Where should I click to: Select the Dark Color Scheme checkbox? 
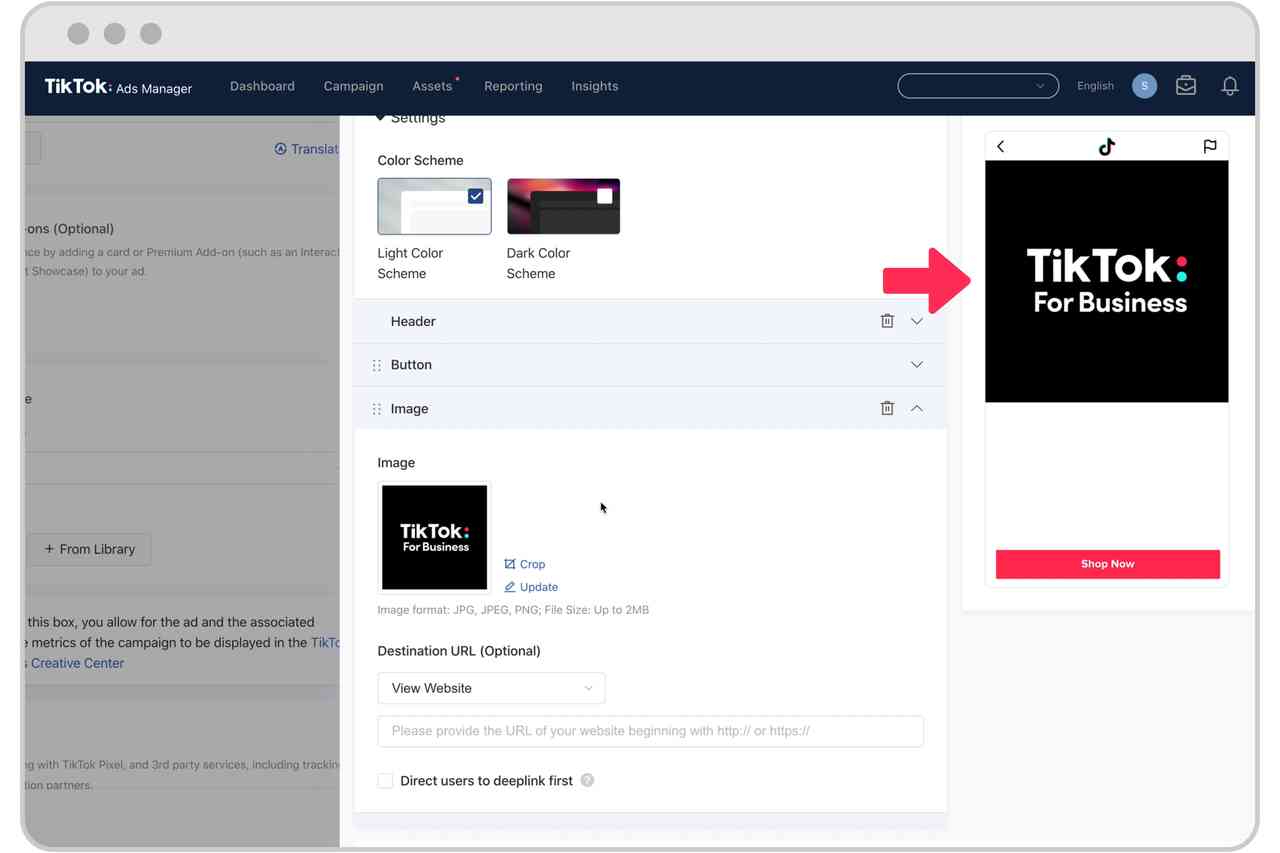tap(604, 196)
